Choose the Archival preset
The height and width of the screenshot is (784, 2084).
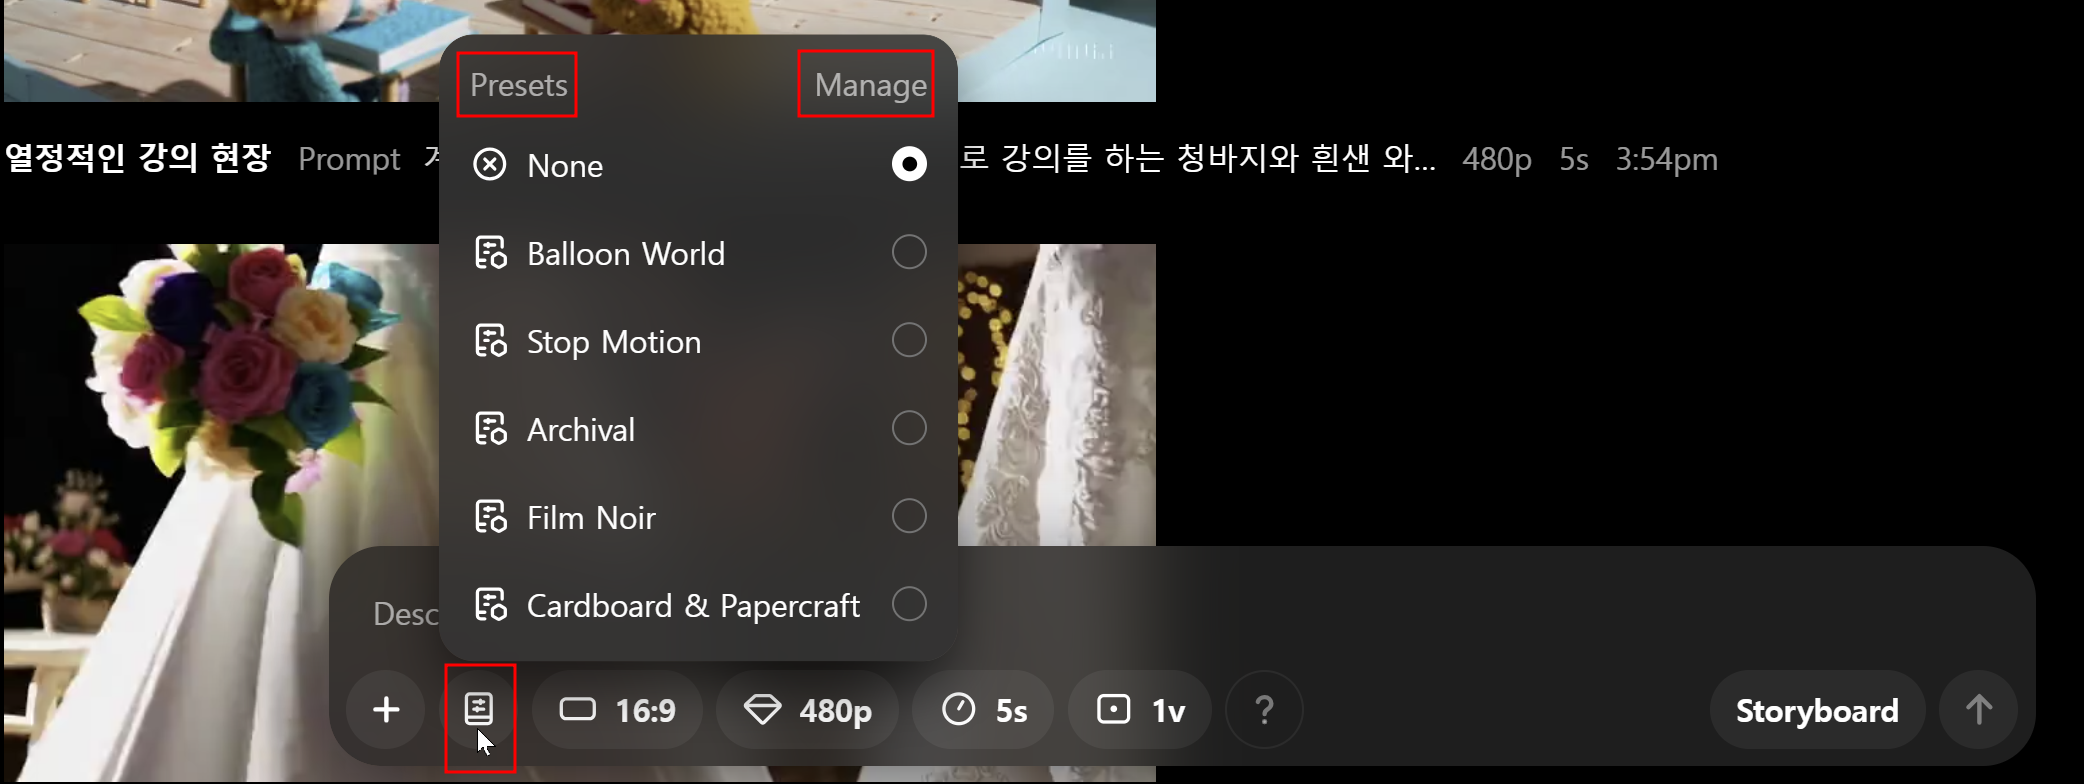pyautogui.click(x=698, y=429)
